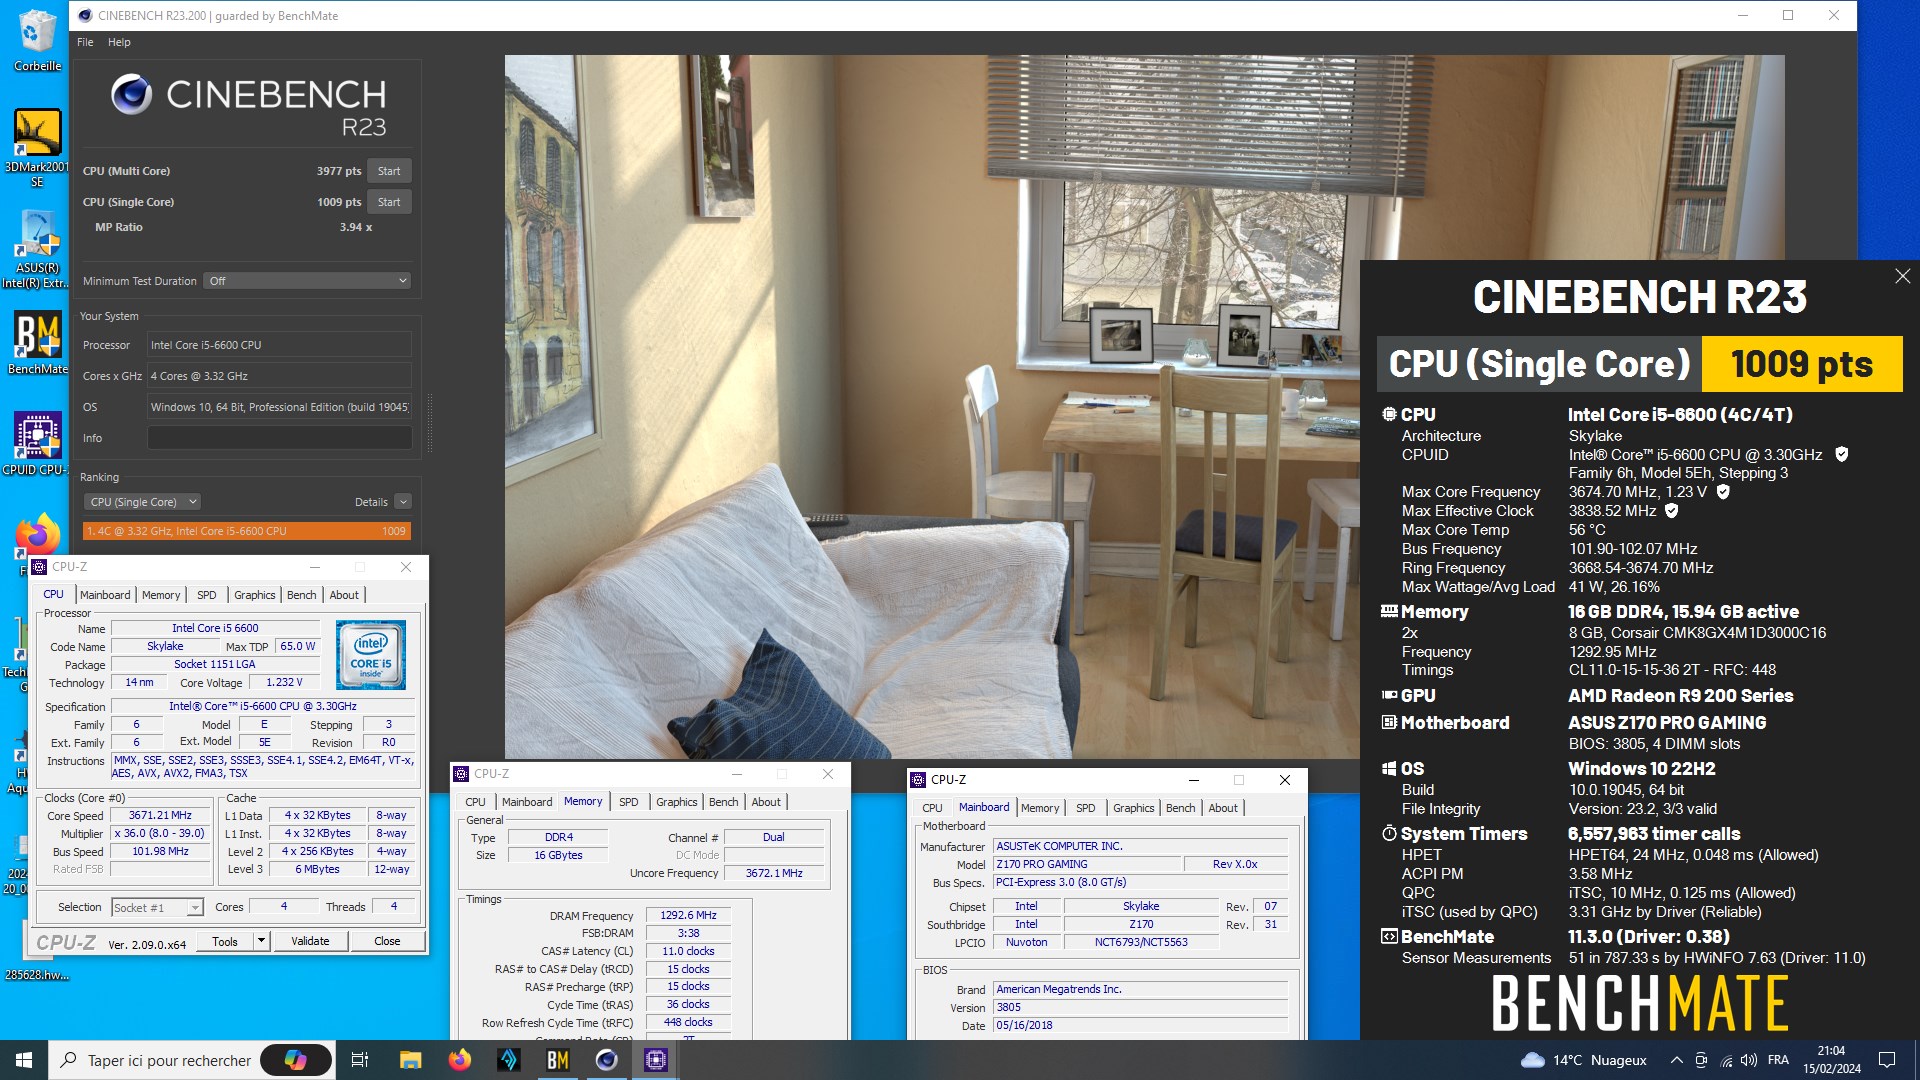Open the BenchMate desktop shortcut
This screenshot has width=1920, height=1080.
click(37, 343)
